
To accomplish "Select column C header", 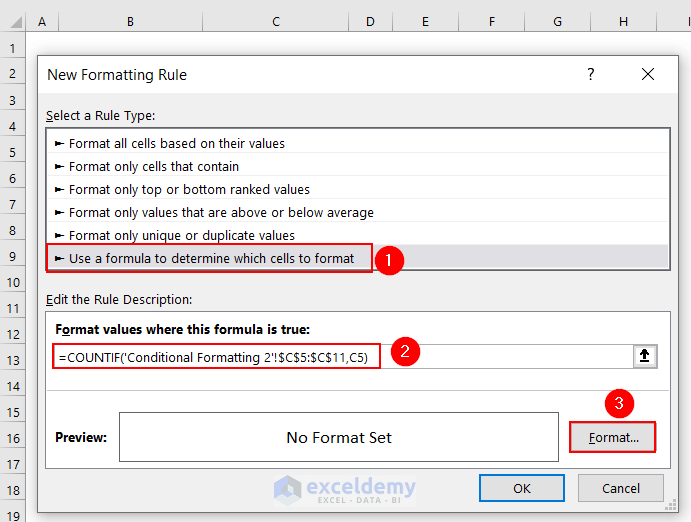I will (275, 21).
